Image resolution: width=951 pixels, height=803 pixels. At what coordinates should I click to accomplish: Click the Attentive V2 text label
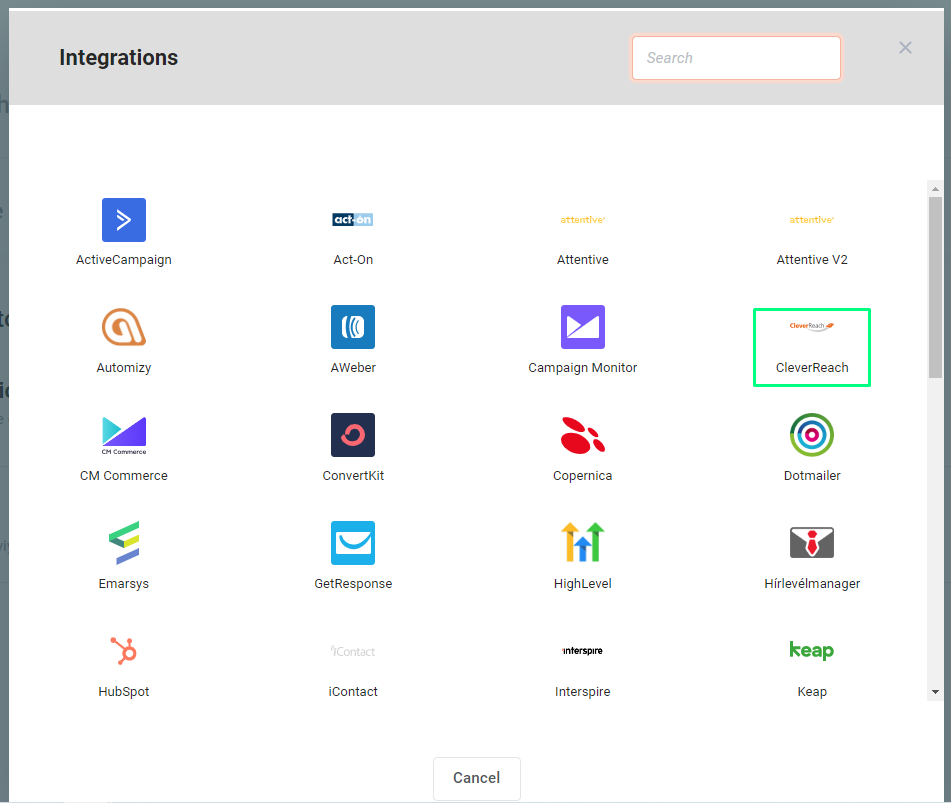point(812,260)
